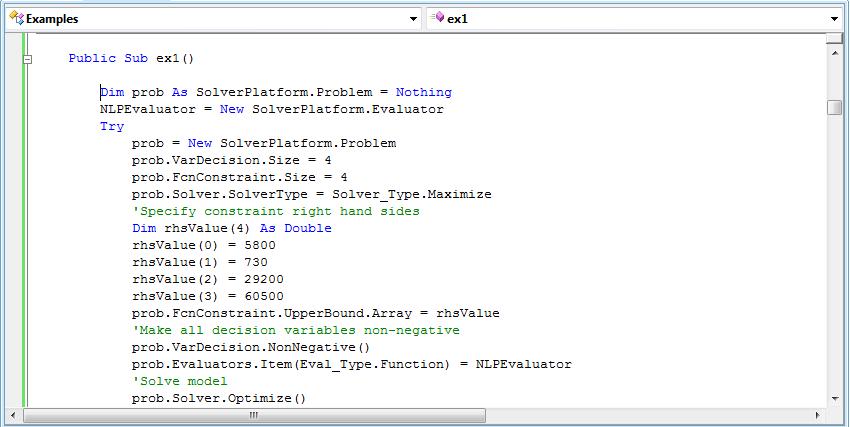Click the vertical scrollbar thumb
This screenshot has height=427, width=850.
click(x=834, y=108)
